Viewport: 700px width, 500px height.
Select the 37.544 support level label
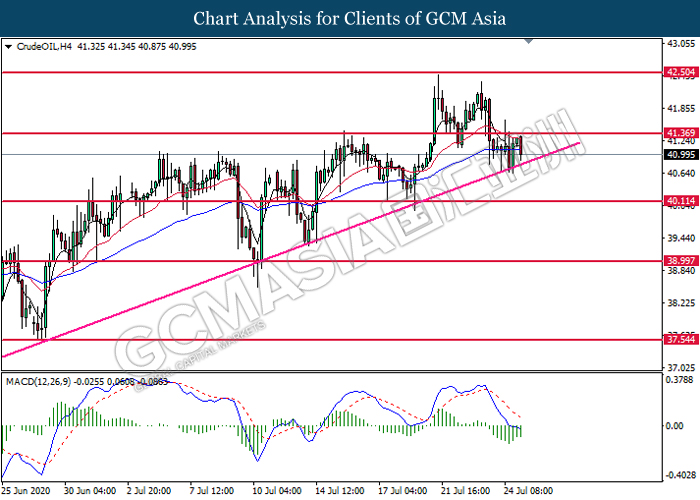coord(681,339)
